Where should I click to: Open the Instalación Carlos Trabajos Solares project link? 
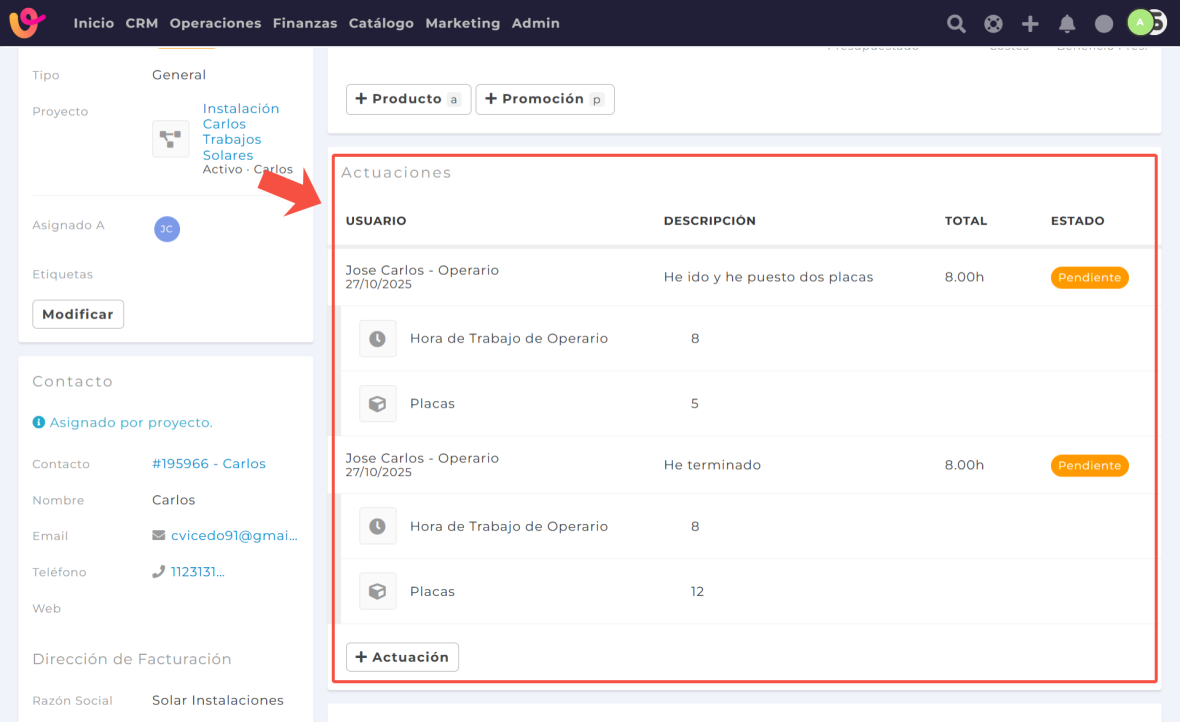(241, 132)
